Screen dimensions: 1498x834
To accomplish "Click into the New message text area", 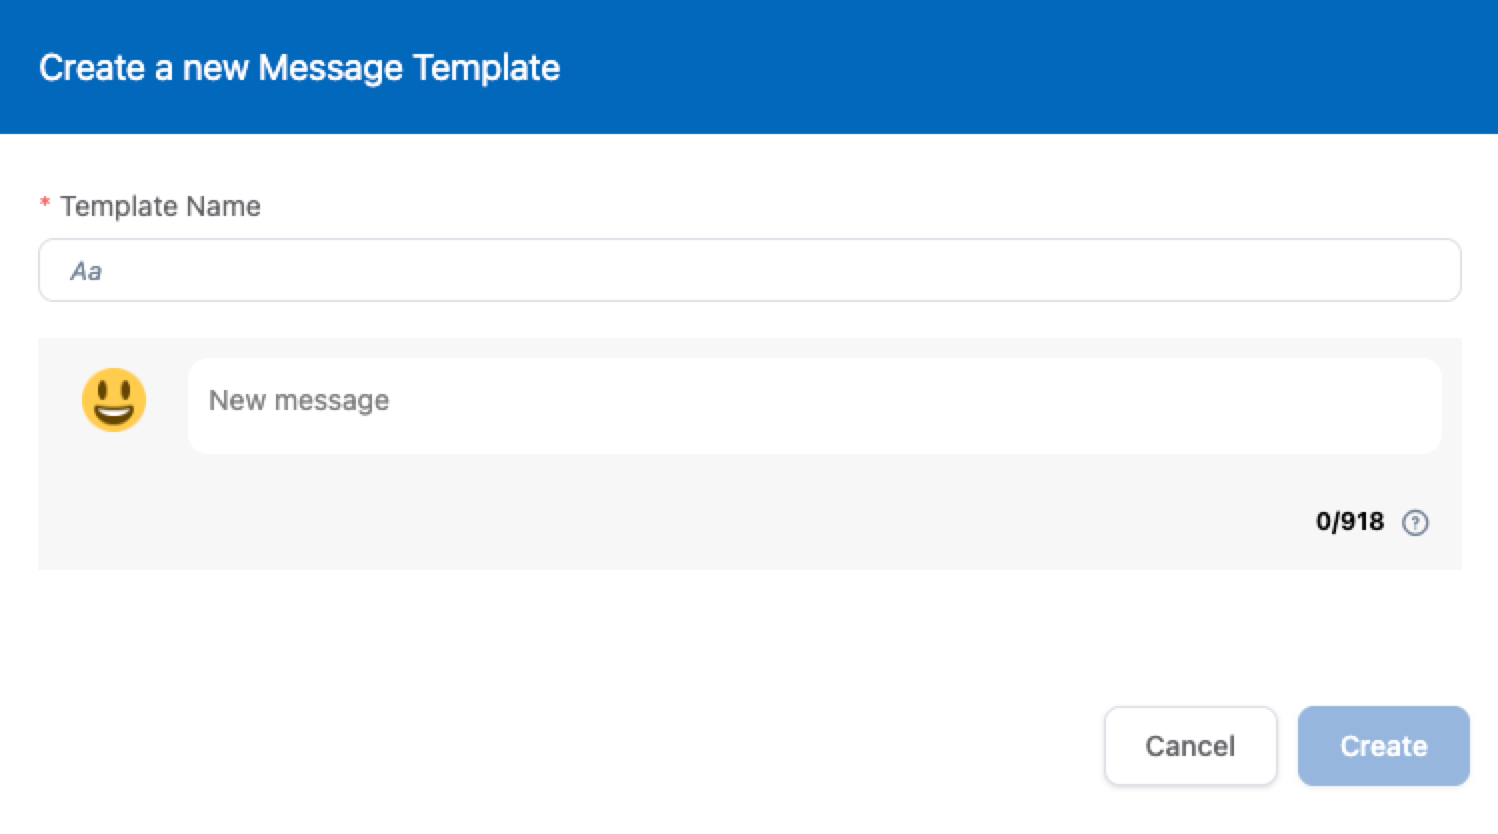I will click(814, 406).
